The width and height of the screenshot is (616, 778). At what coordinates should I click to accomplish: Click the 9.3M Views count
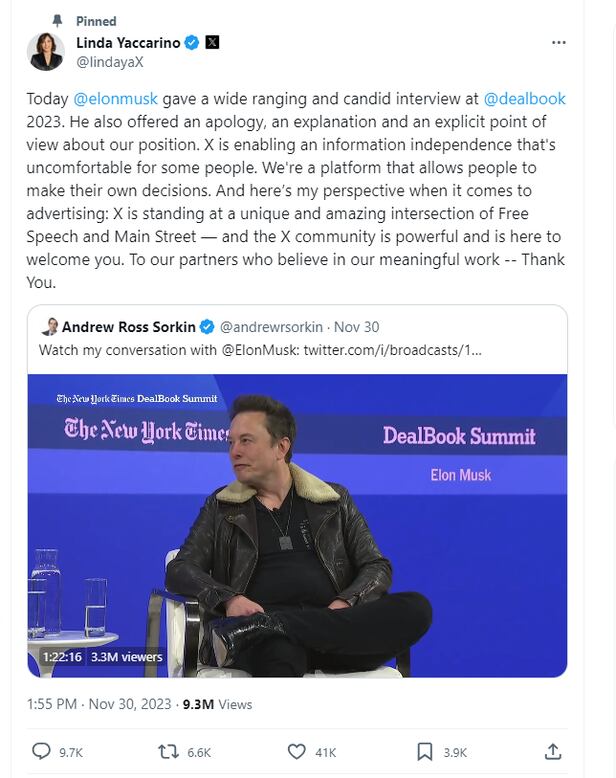[x=216, y=704]
